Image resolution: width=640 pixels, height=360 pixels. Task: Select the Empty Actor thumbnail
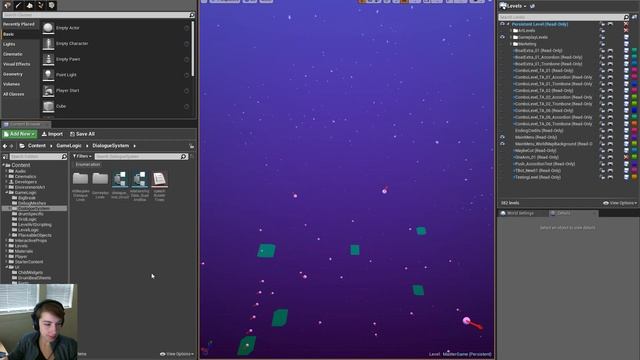[48, 28]
